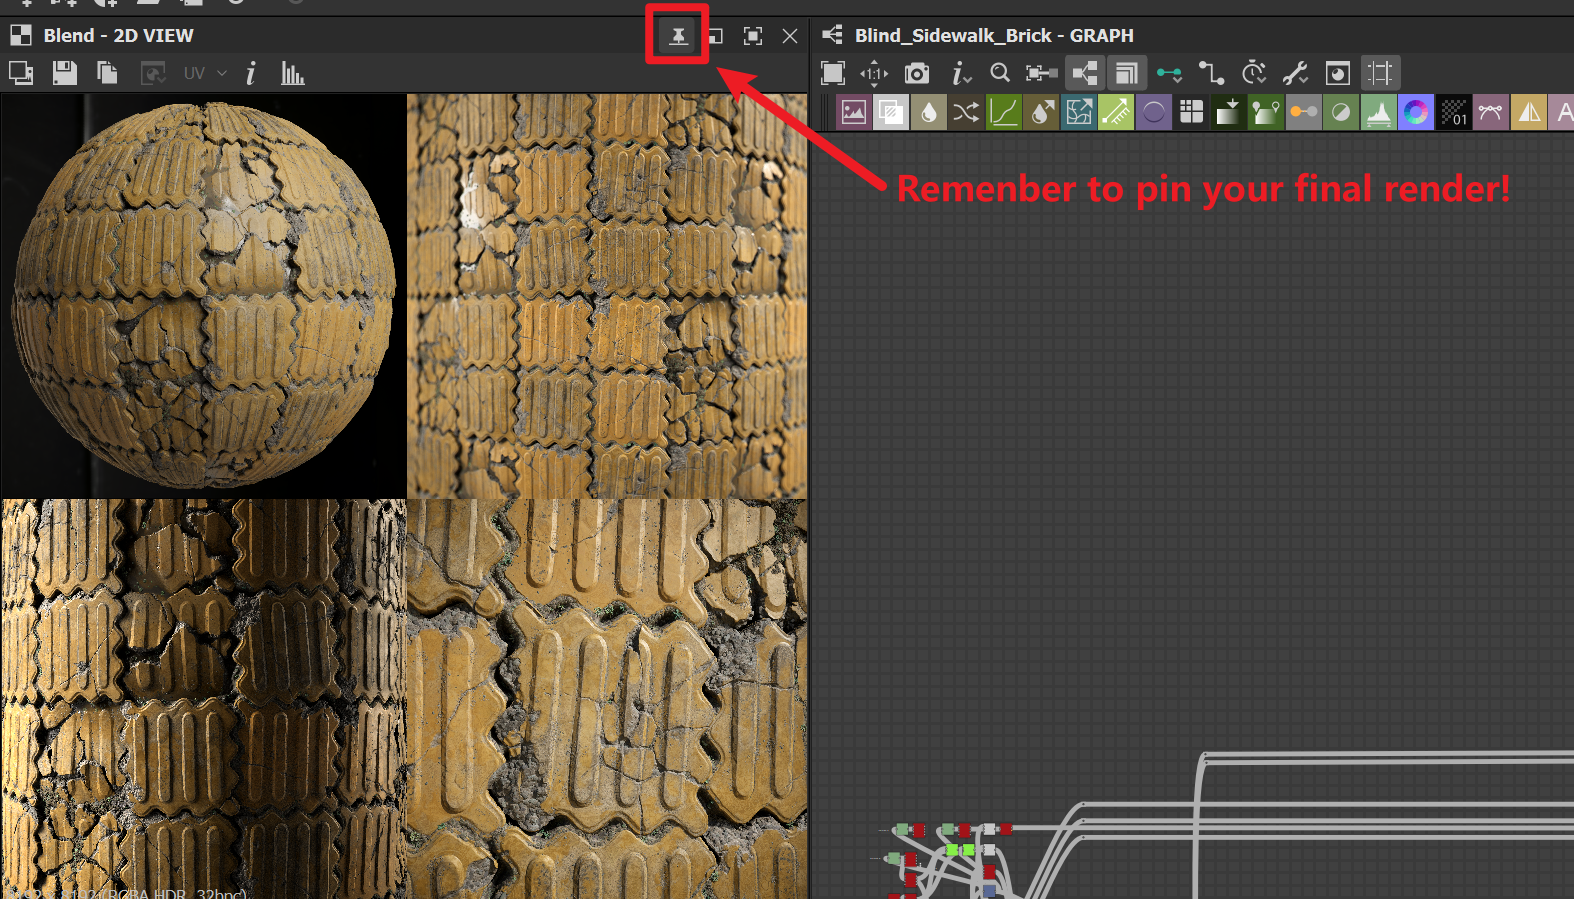Add a Text node
Image resolution: width=1574 pixels, height=899 pixels.
pos(1562,112)
